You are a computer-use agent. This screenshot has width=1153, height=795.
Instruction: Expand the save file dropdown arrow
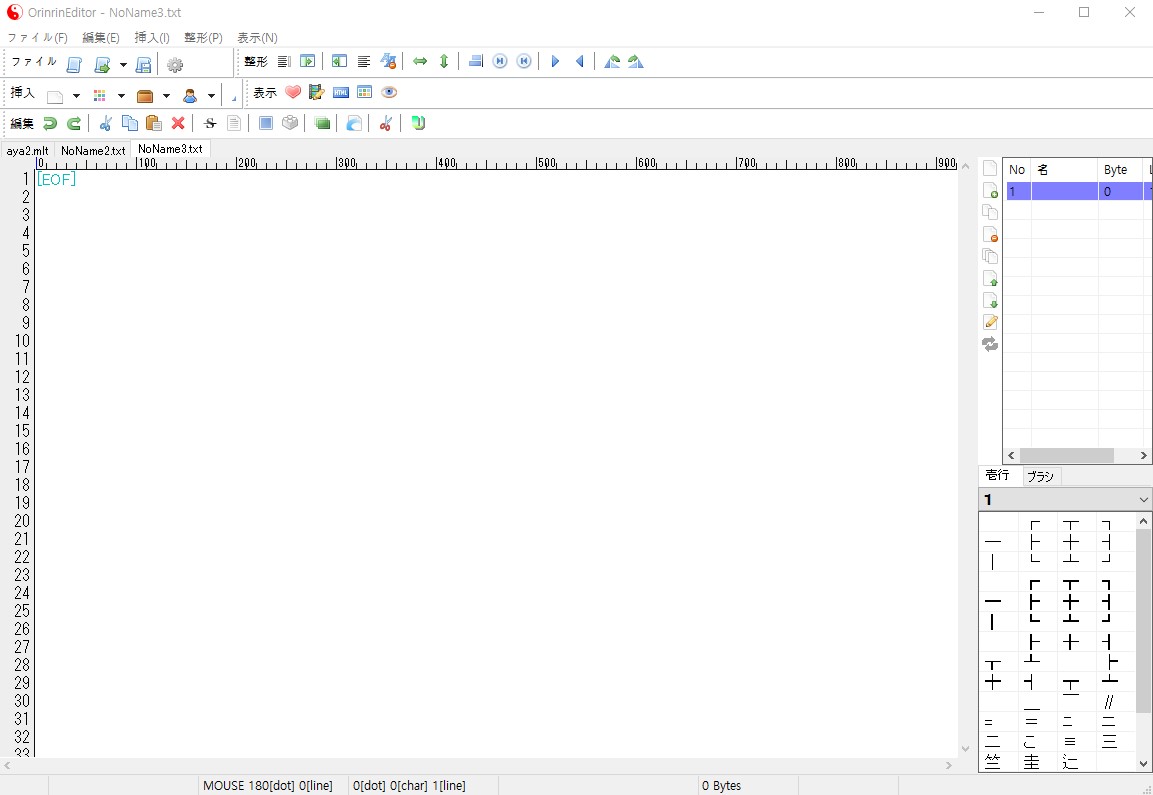click(123, 66)
